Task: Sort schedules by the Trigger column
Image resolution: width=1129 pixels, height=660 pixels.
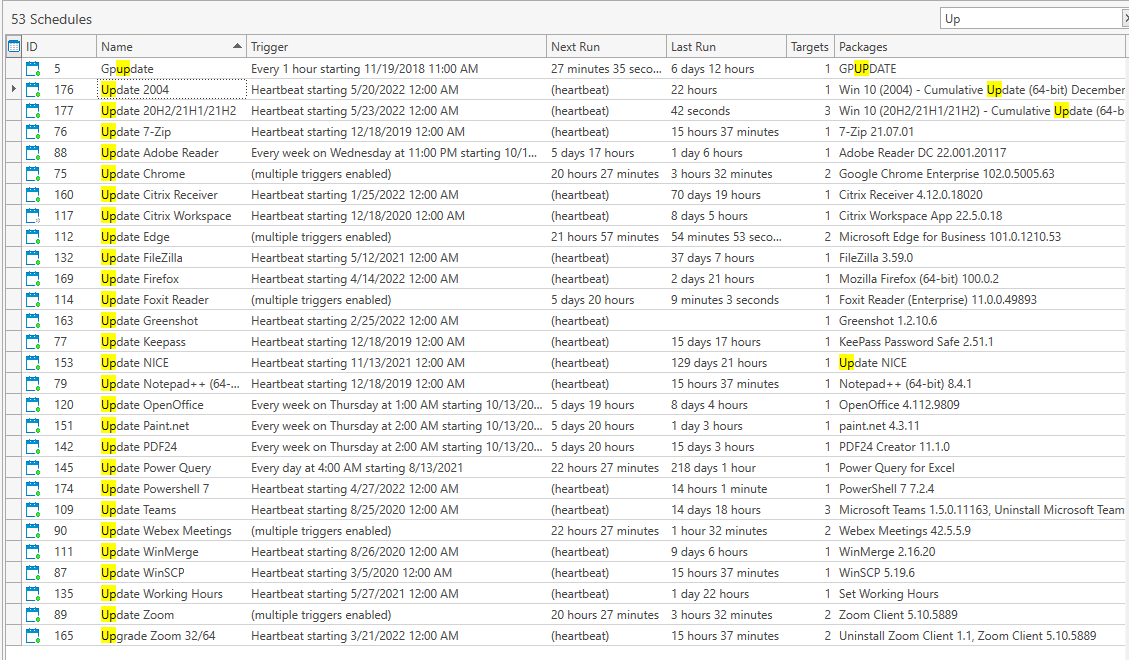Action: 396,47
